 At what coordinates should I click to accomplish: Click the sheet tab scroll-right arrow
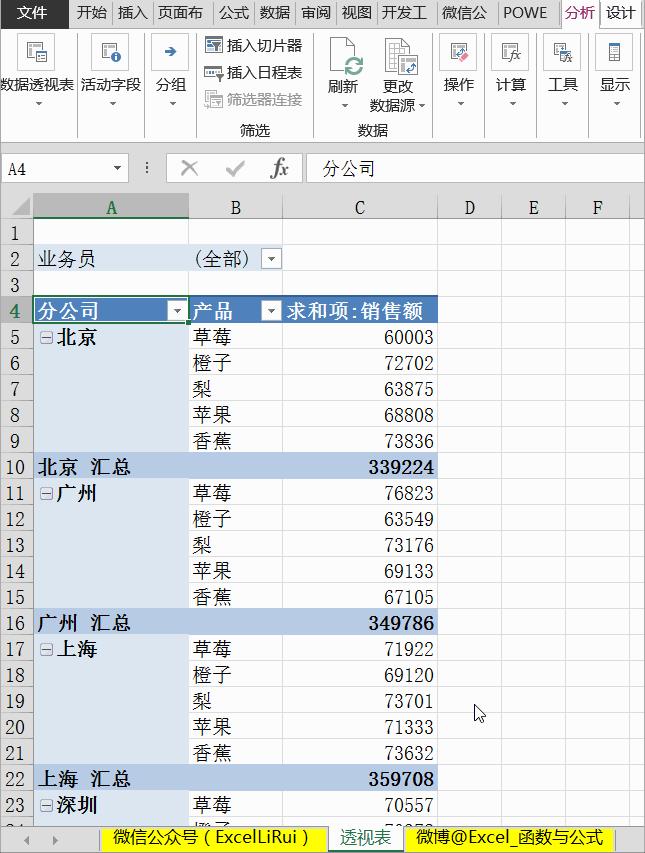(x=55, y=840)
